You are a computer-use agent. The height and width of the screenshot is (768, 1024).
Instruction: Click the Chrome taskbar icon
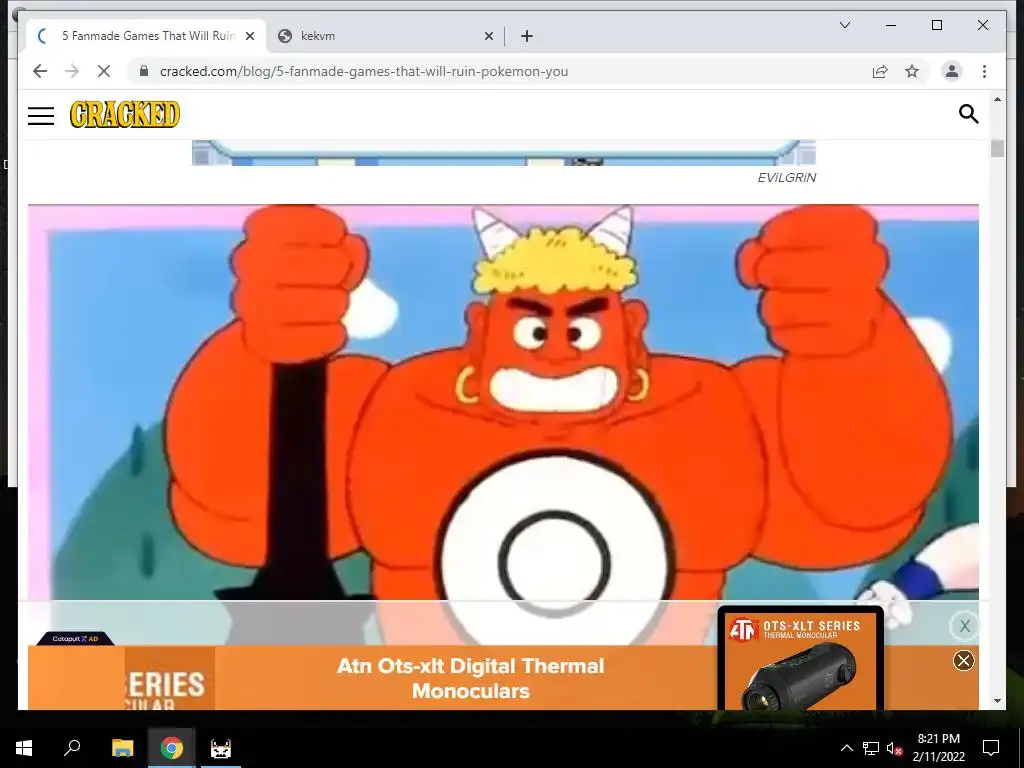pos(172,748)
